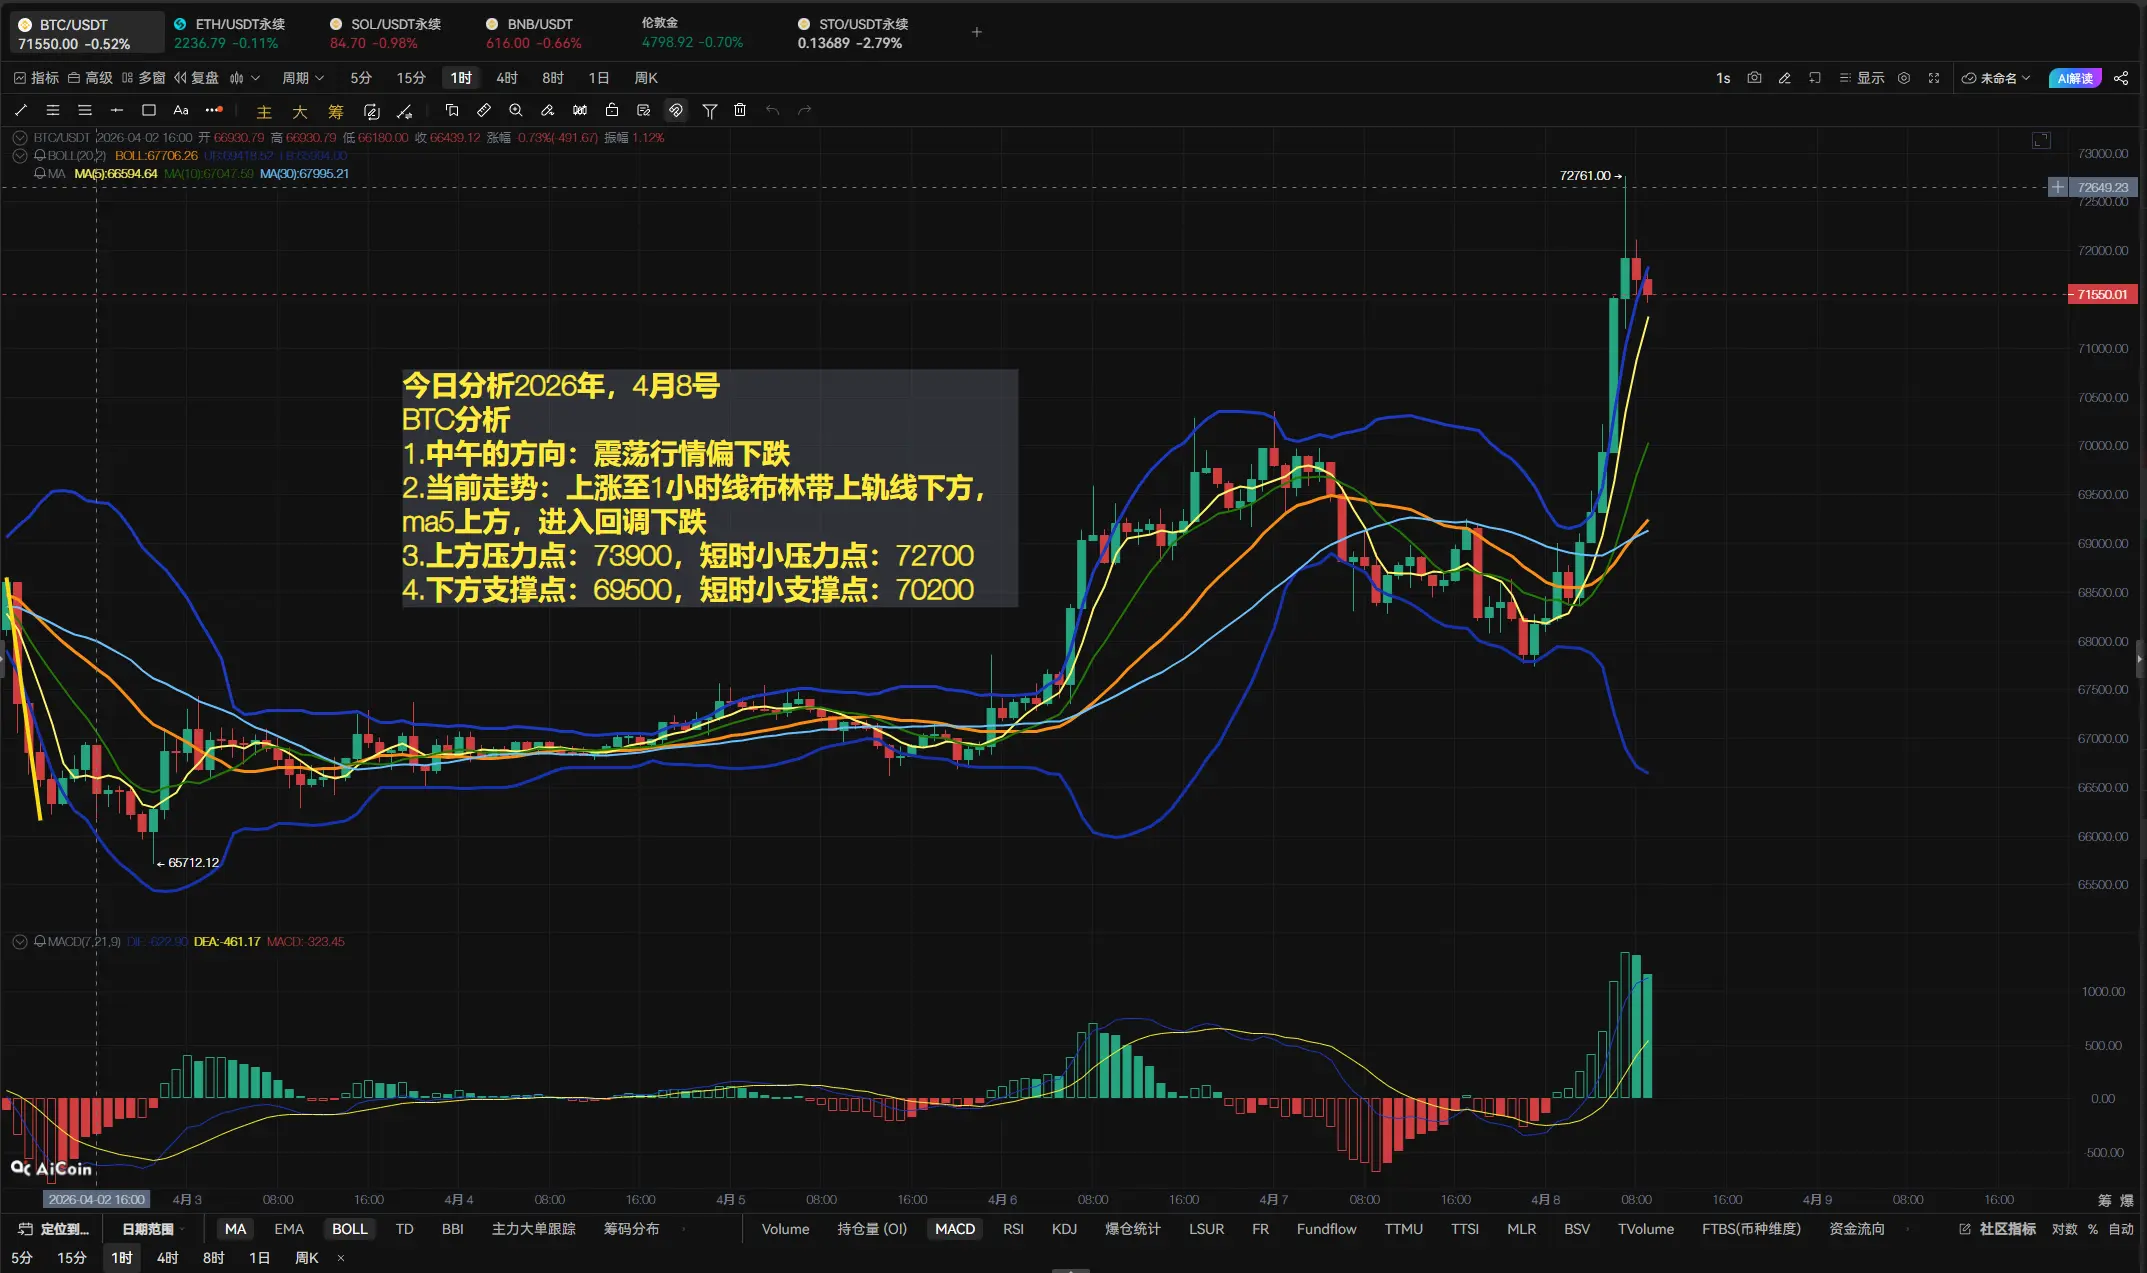Toggle the BTC/USDT info row circle
Viewport: 2147px width, 1273px height.
(x=19, y=137)
